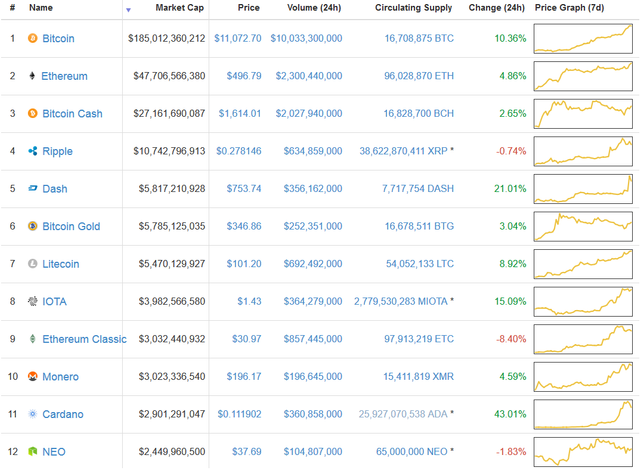Click the Dash logo icon
This screenshot has width=640, height=473.
pyautogui.click(x=33, y=189)
